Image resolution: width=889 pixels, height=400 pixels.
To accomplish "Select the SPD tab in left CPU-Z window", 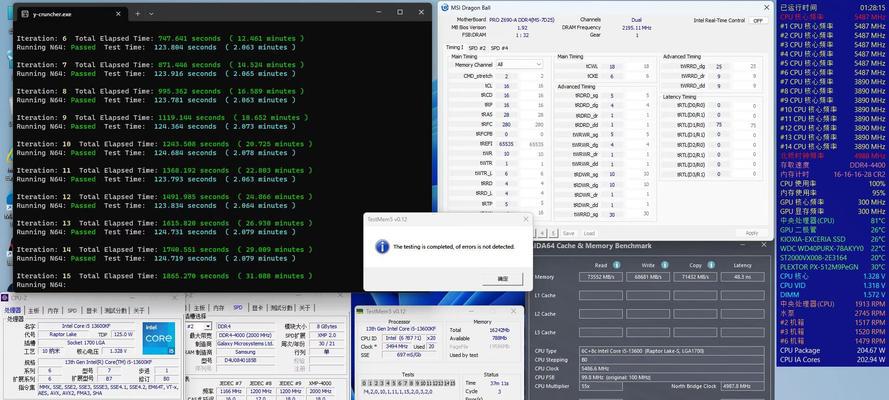I will coord(72,310).
